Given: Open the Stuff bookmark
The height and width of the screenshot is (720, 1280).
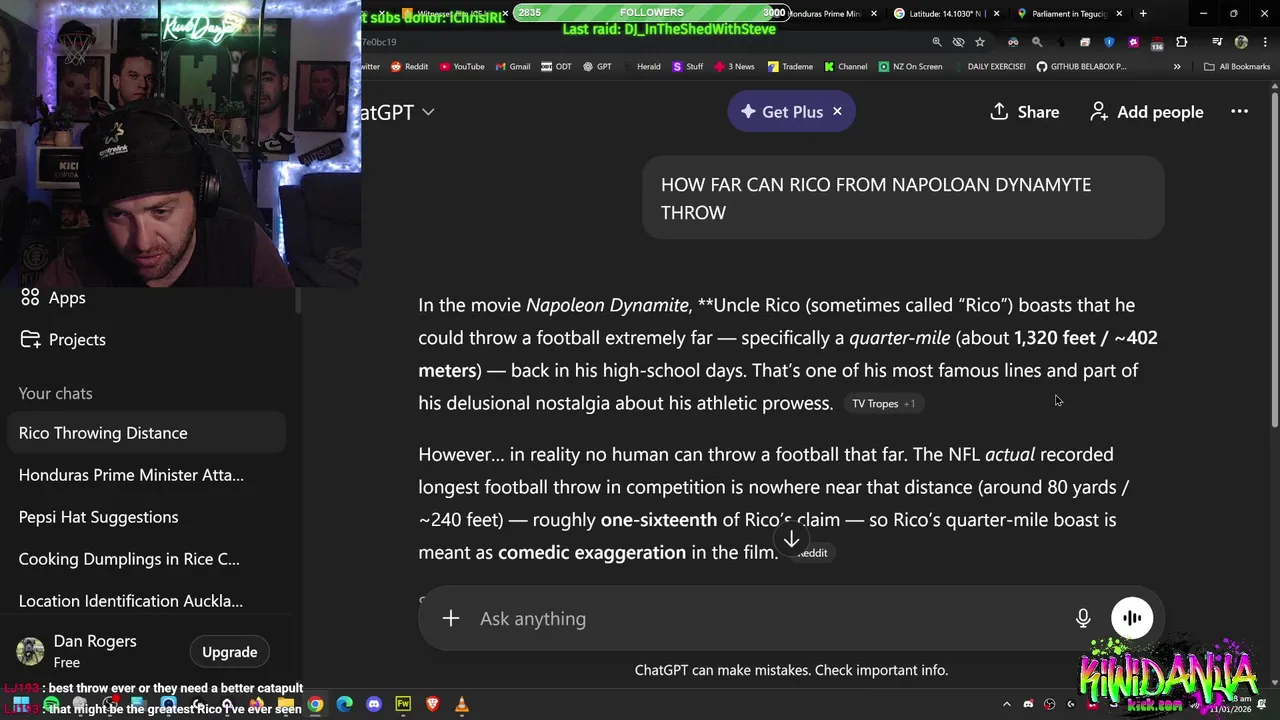Looking at the screenshot, I should point(688,67).
